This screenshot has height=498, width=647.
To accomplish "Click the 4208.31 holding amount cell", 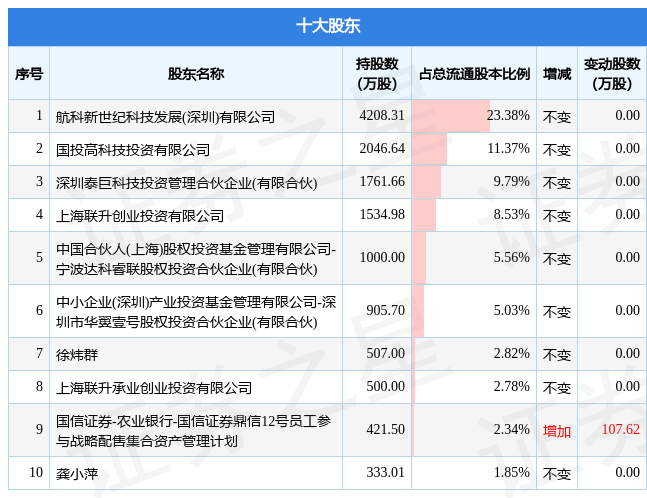I will click(383, 116).
